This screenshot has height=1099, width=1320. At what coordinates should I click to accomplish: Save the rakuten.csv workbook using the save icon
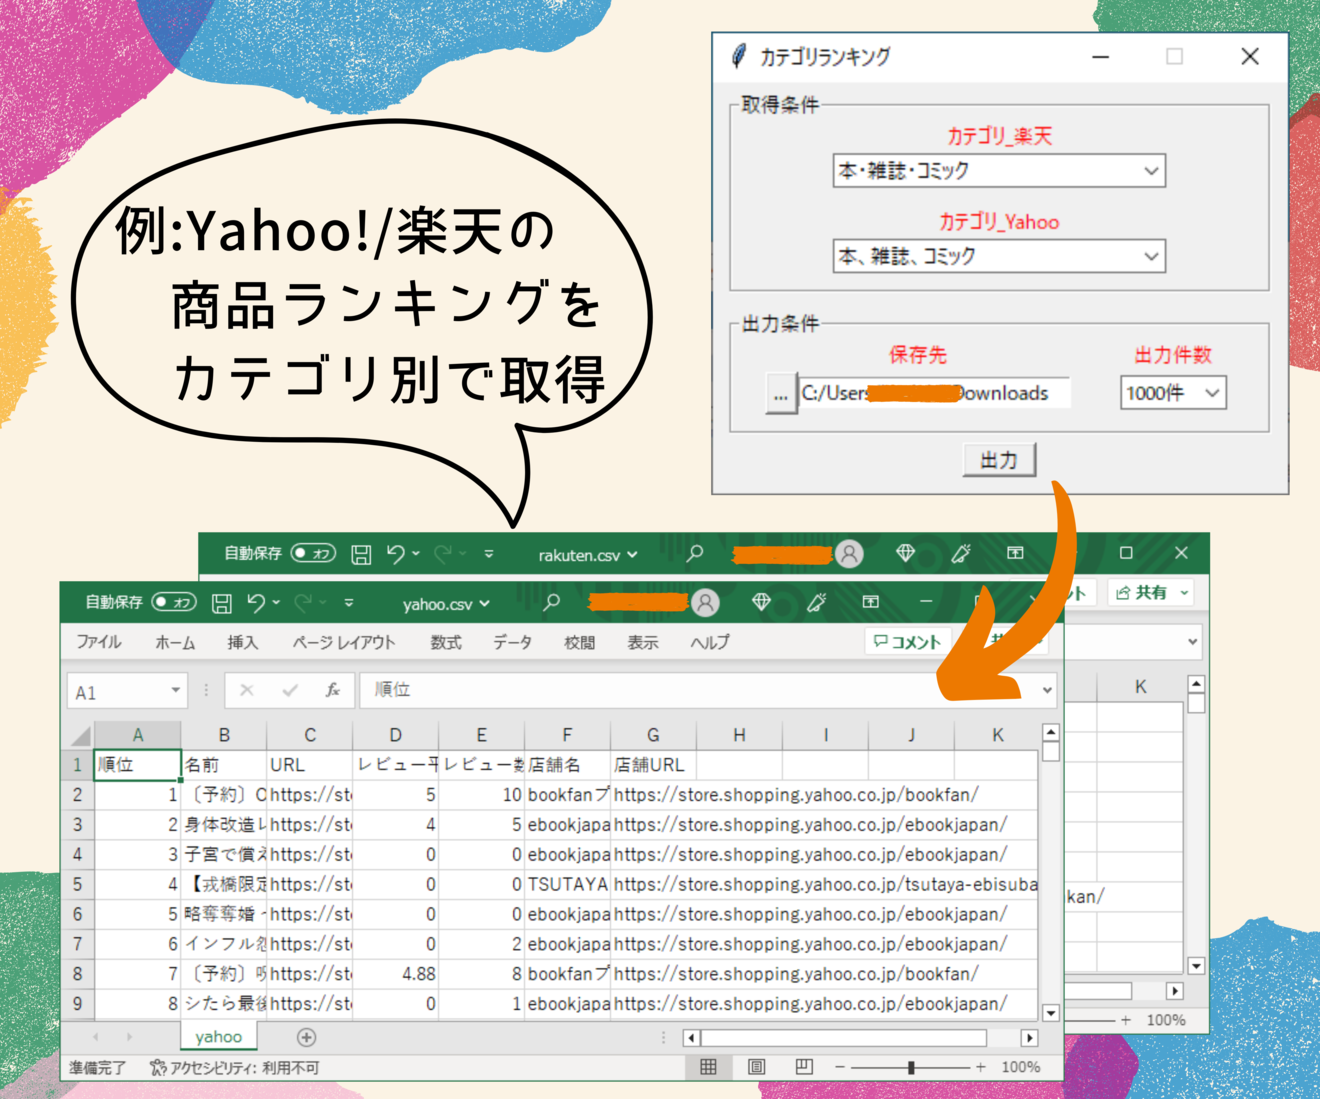[x=361, y=554]
